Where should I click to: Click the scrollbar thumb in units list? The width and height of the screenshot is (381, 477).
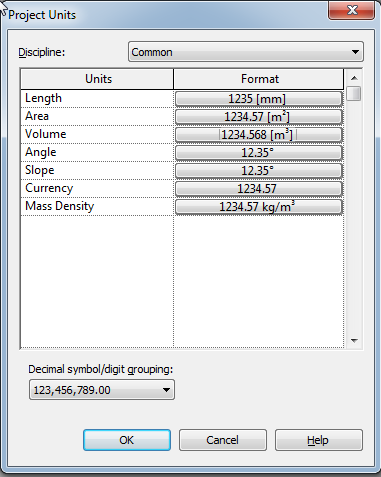354,93
